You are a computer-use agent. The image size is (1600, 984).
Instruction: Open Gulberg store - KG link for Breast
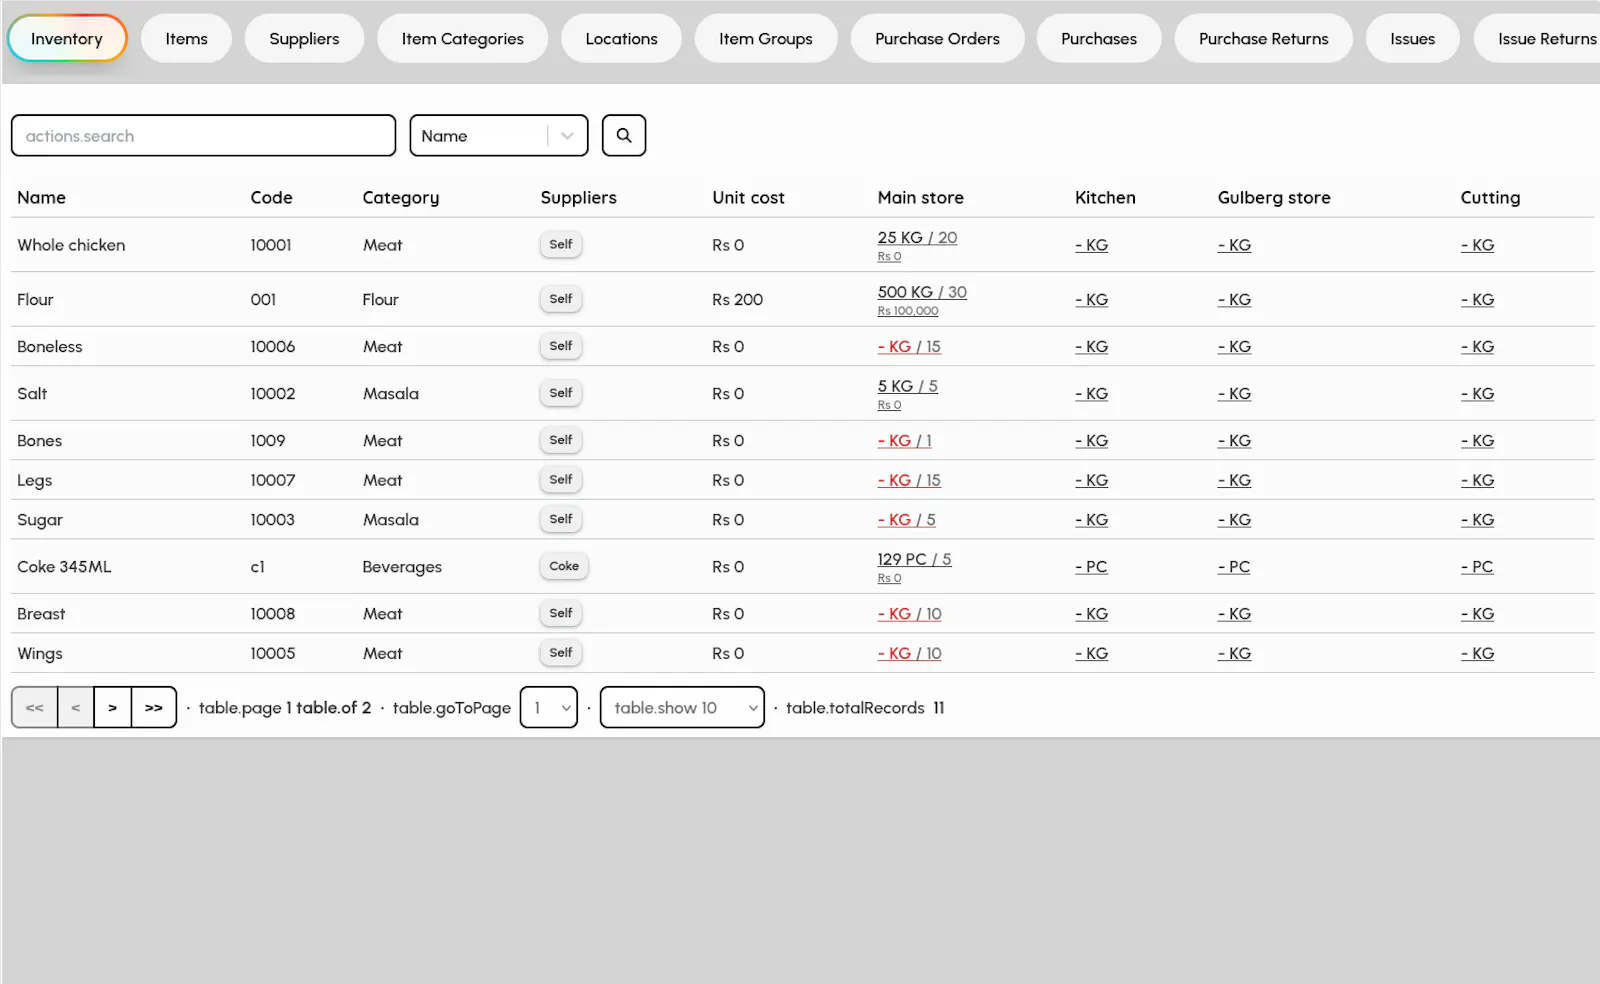[1234, 614]
